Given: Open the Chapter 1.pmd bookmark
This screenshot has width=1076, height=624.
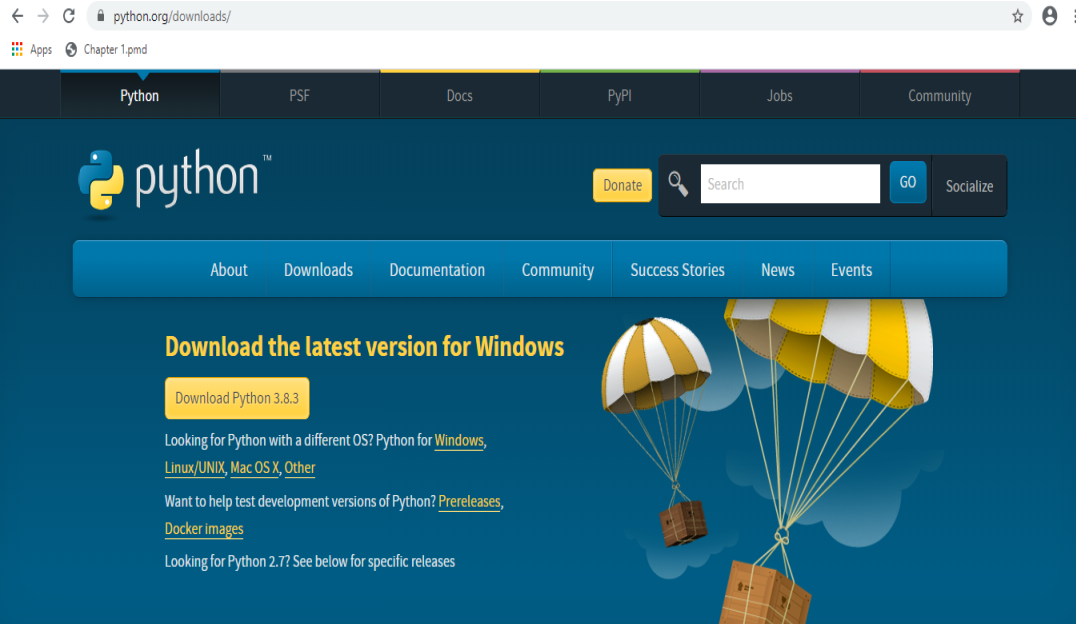Looking at the screenshot, I should [x=108, y=49].
